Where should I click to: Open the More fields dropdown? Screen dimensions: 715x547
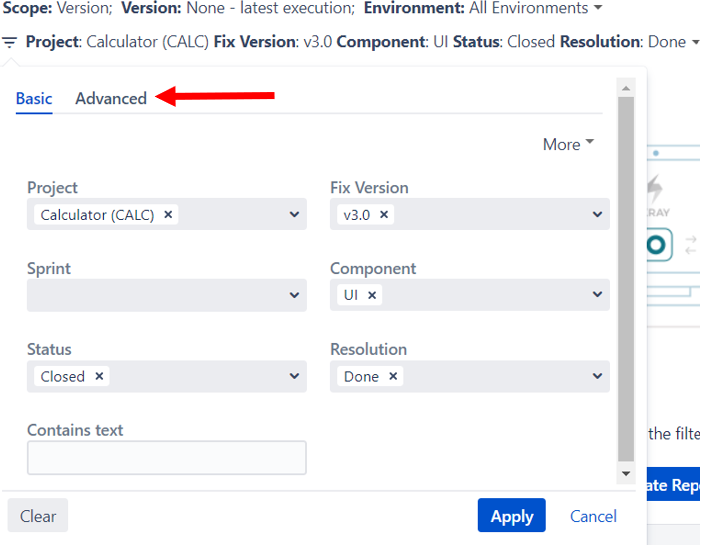coord(568,144)
